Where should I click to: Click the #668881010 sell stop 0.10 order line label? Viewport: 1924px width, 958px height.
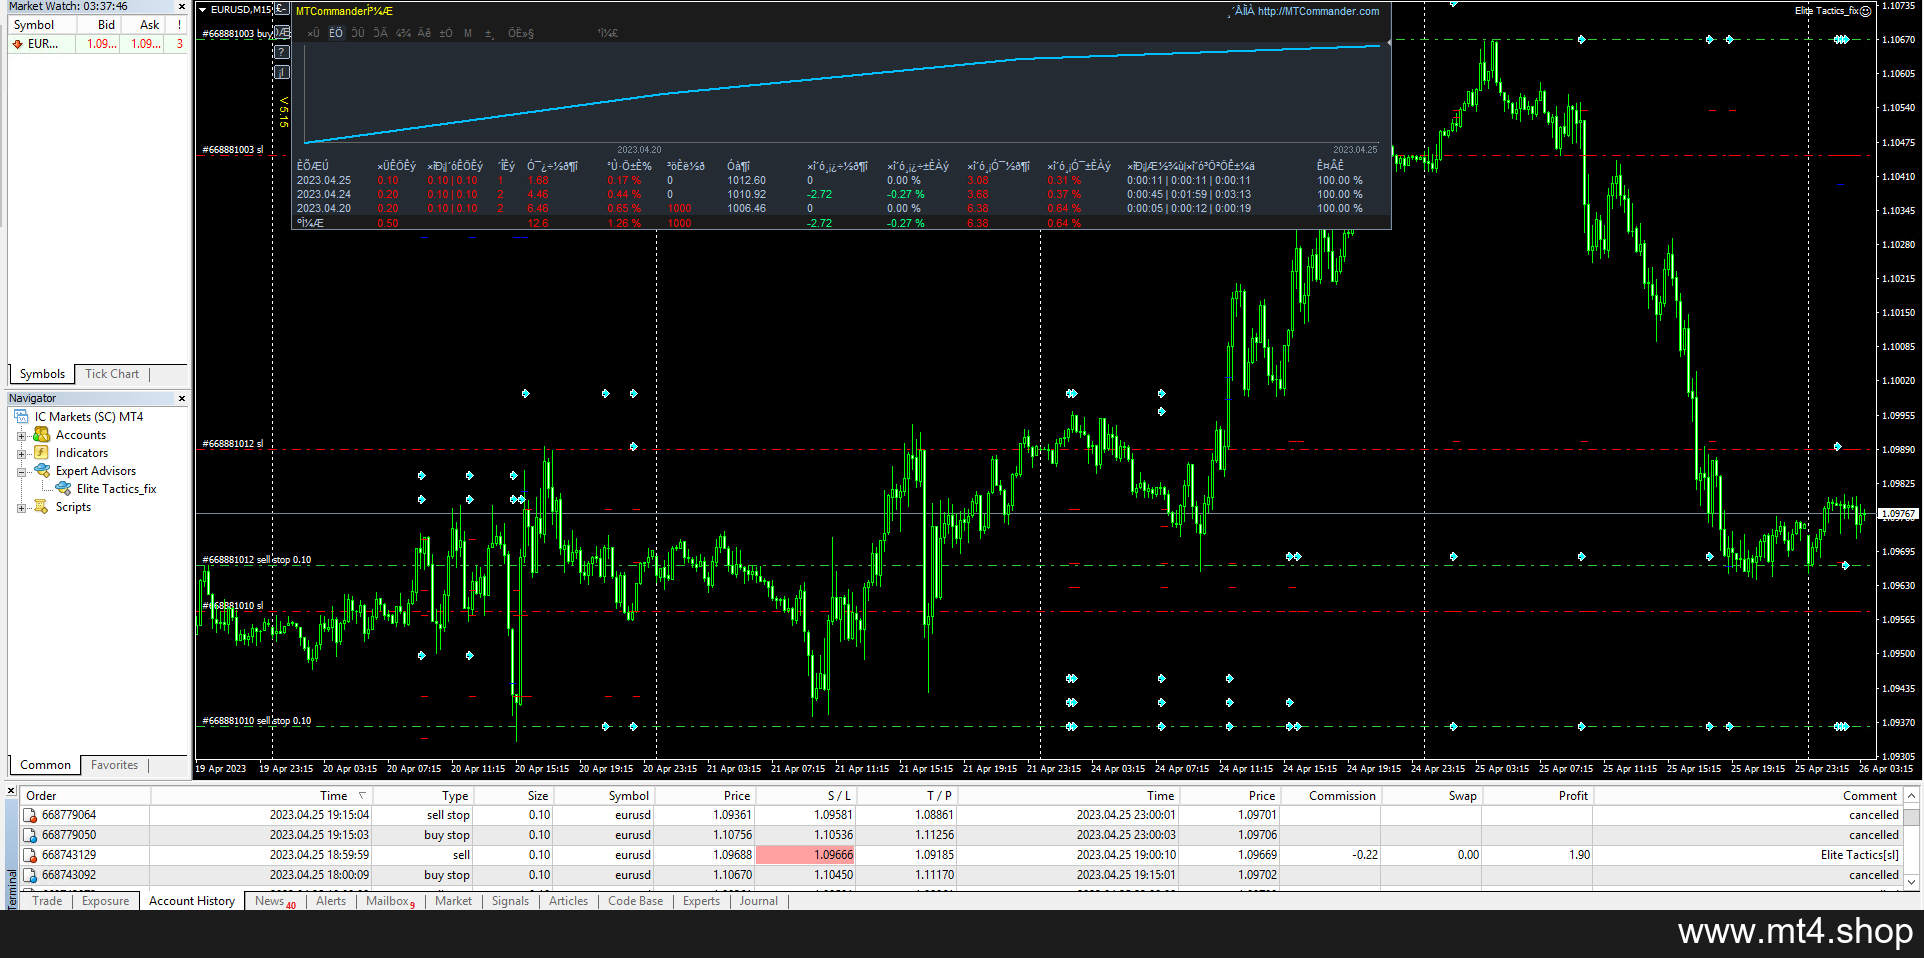[x=257, y=721]
